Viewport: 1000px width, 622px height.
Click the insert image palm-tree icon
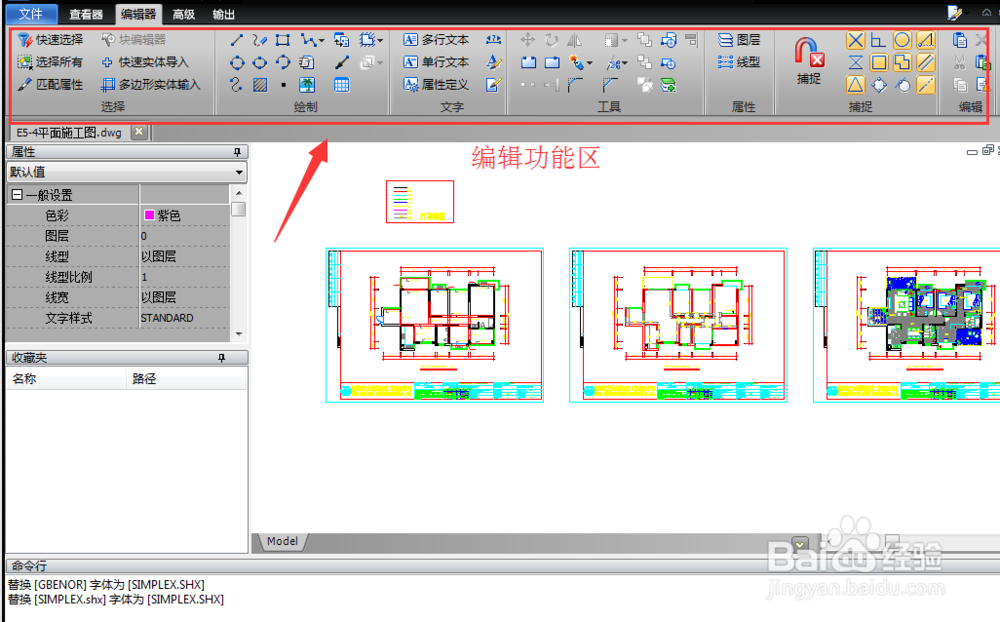pos(307,85)
